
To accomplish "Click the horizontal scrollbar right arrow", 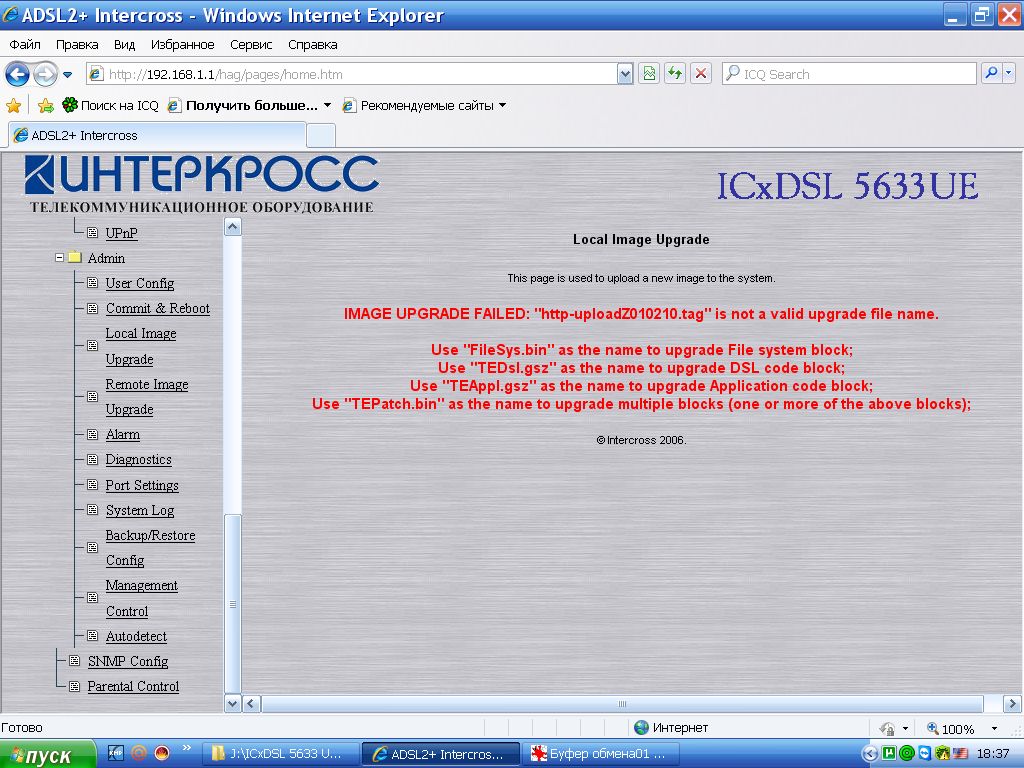I will point(1012,704).
